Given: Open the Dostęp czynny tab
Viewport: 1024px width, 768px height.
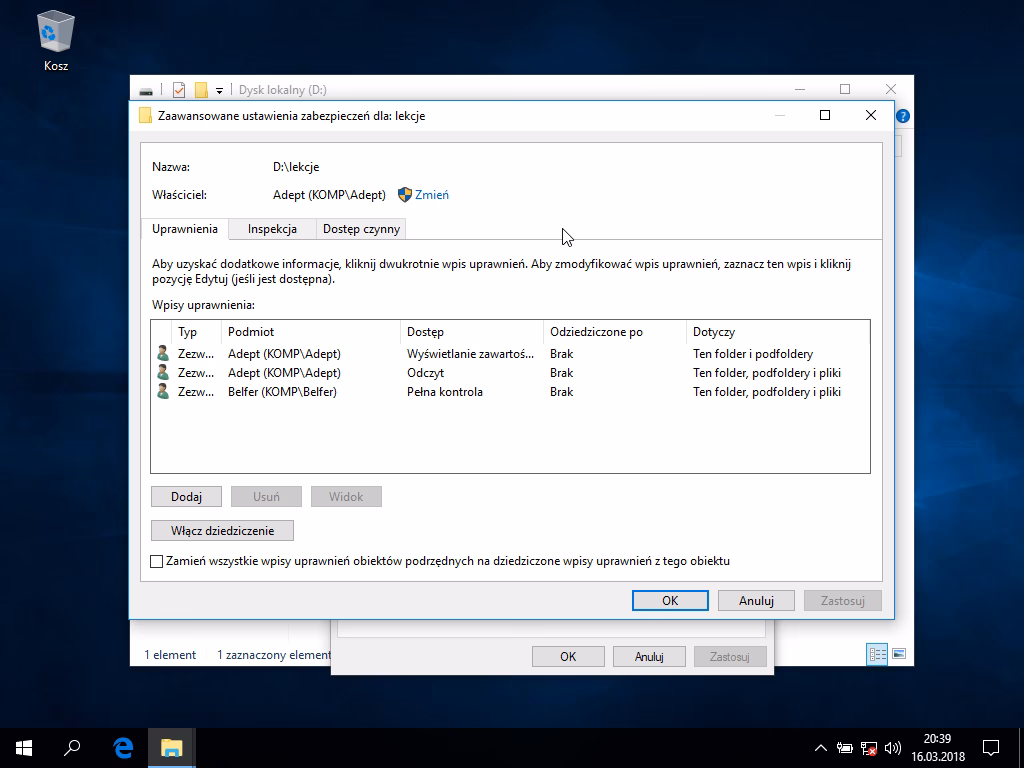Looking at the screenshot, I should tap(360, 228).
